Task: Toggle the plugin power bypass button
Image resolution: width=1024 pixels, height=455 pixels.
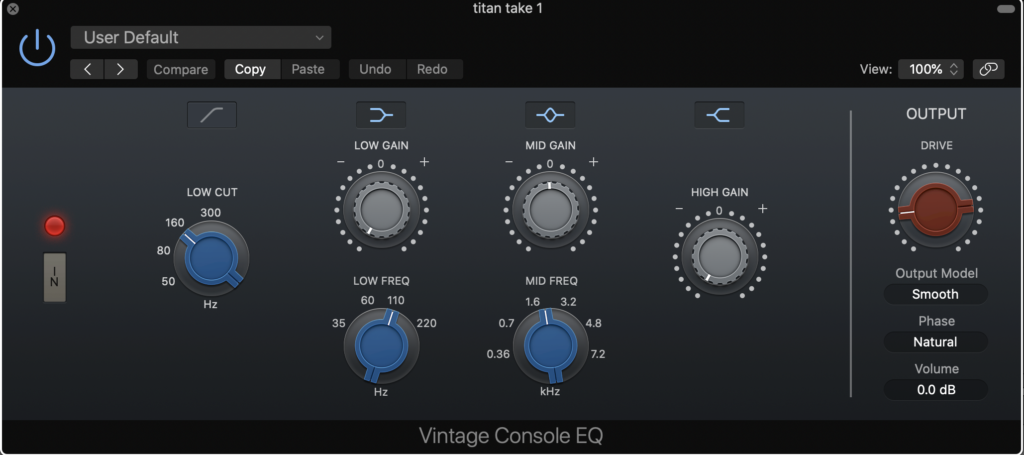Action: tap(38, 47)
